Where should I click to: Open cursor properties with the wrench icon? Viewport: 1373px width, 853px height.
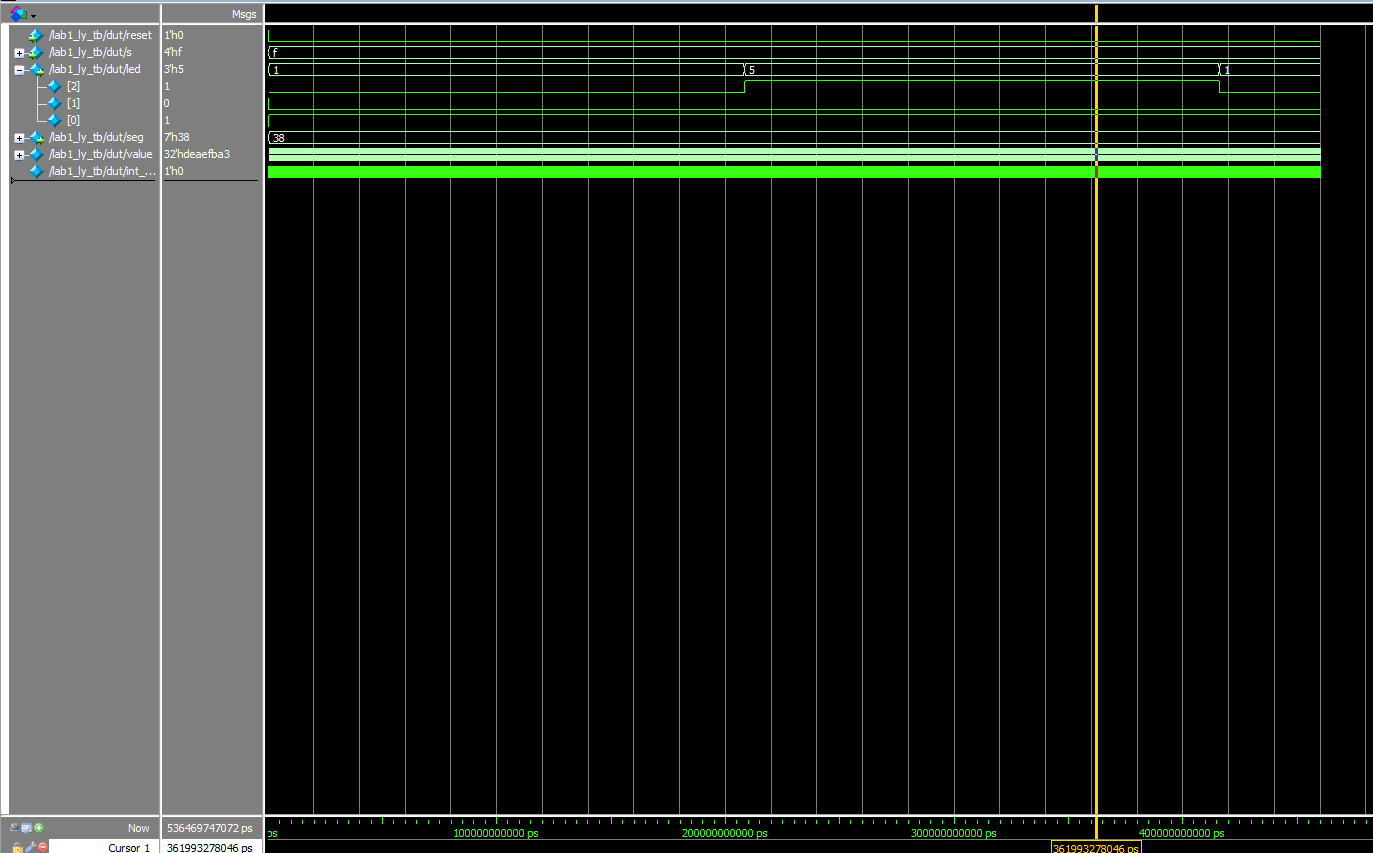coord(30,847)
